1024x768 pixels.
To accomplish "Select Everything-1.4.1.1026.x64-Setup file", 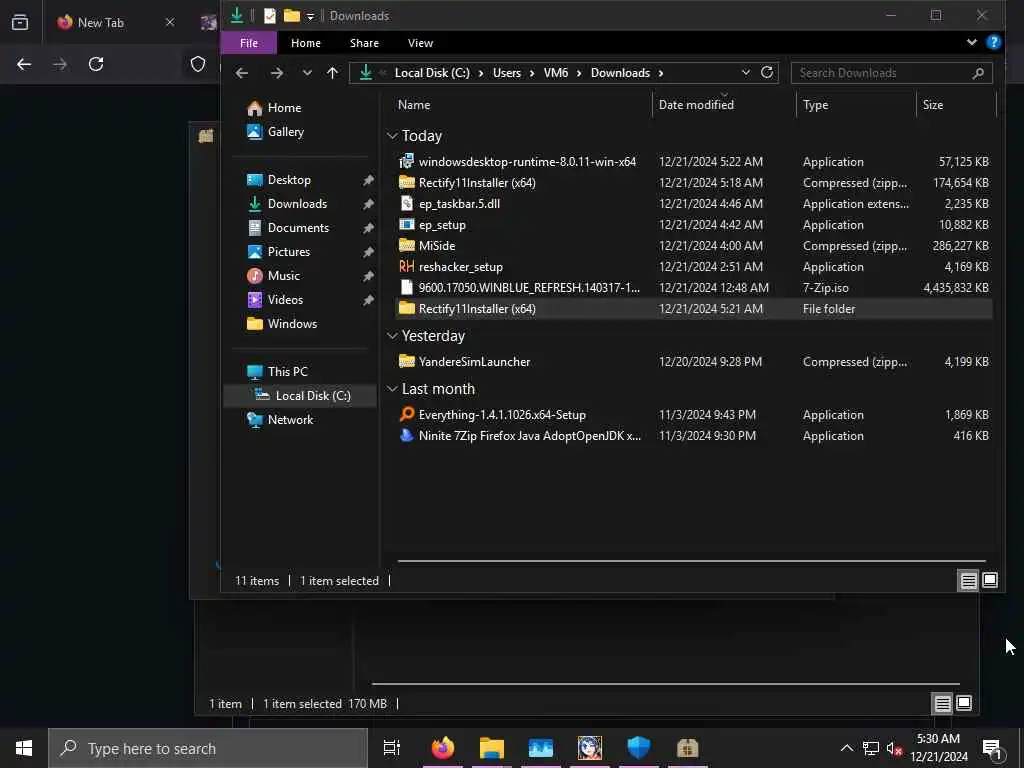I will pos(492,415).
